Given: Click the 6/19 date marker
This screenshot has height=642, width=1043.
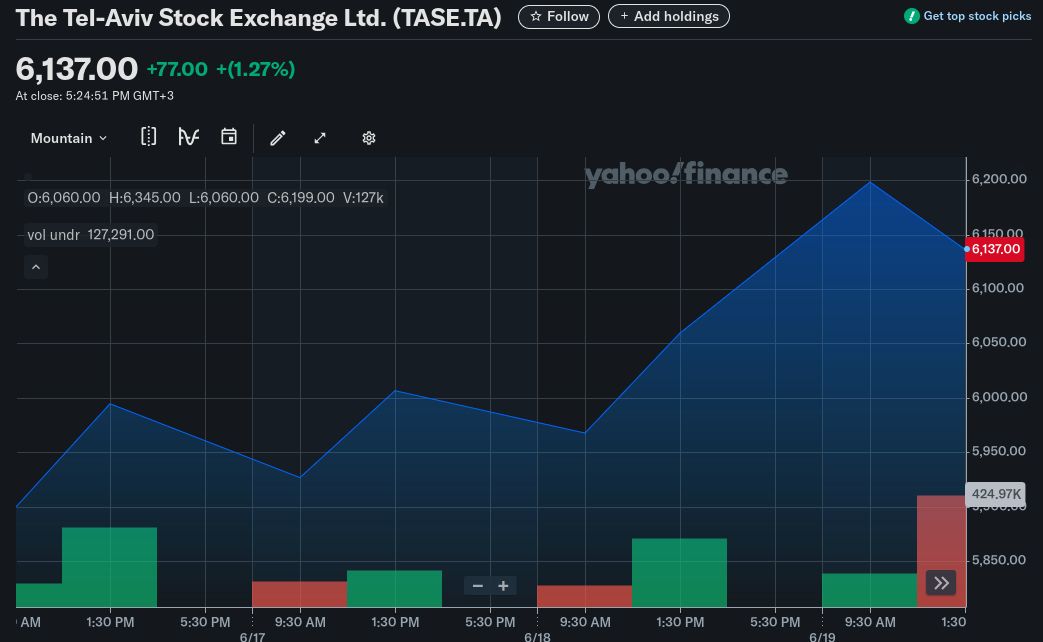Looking at the screenshot, I should point(822,637).
